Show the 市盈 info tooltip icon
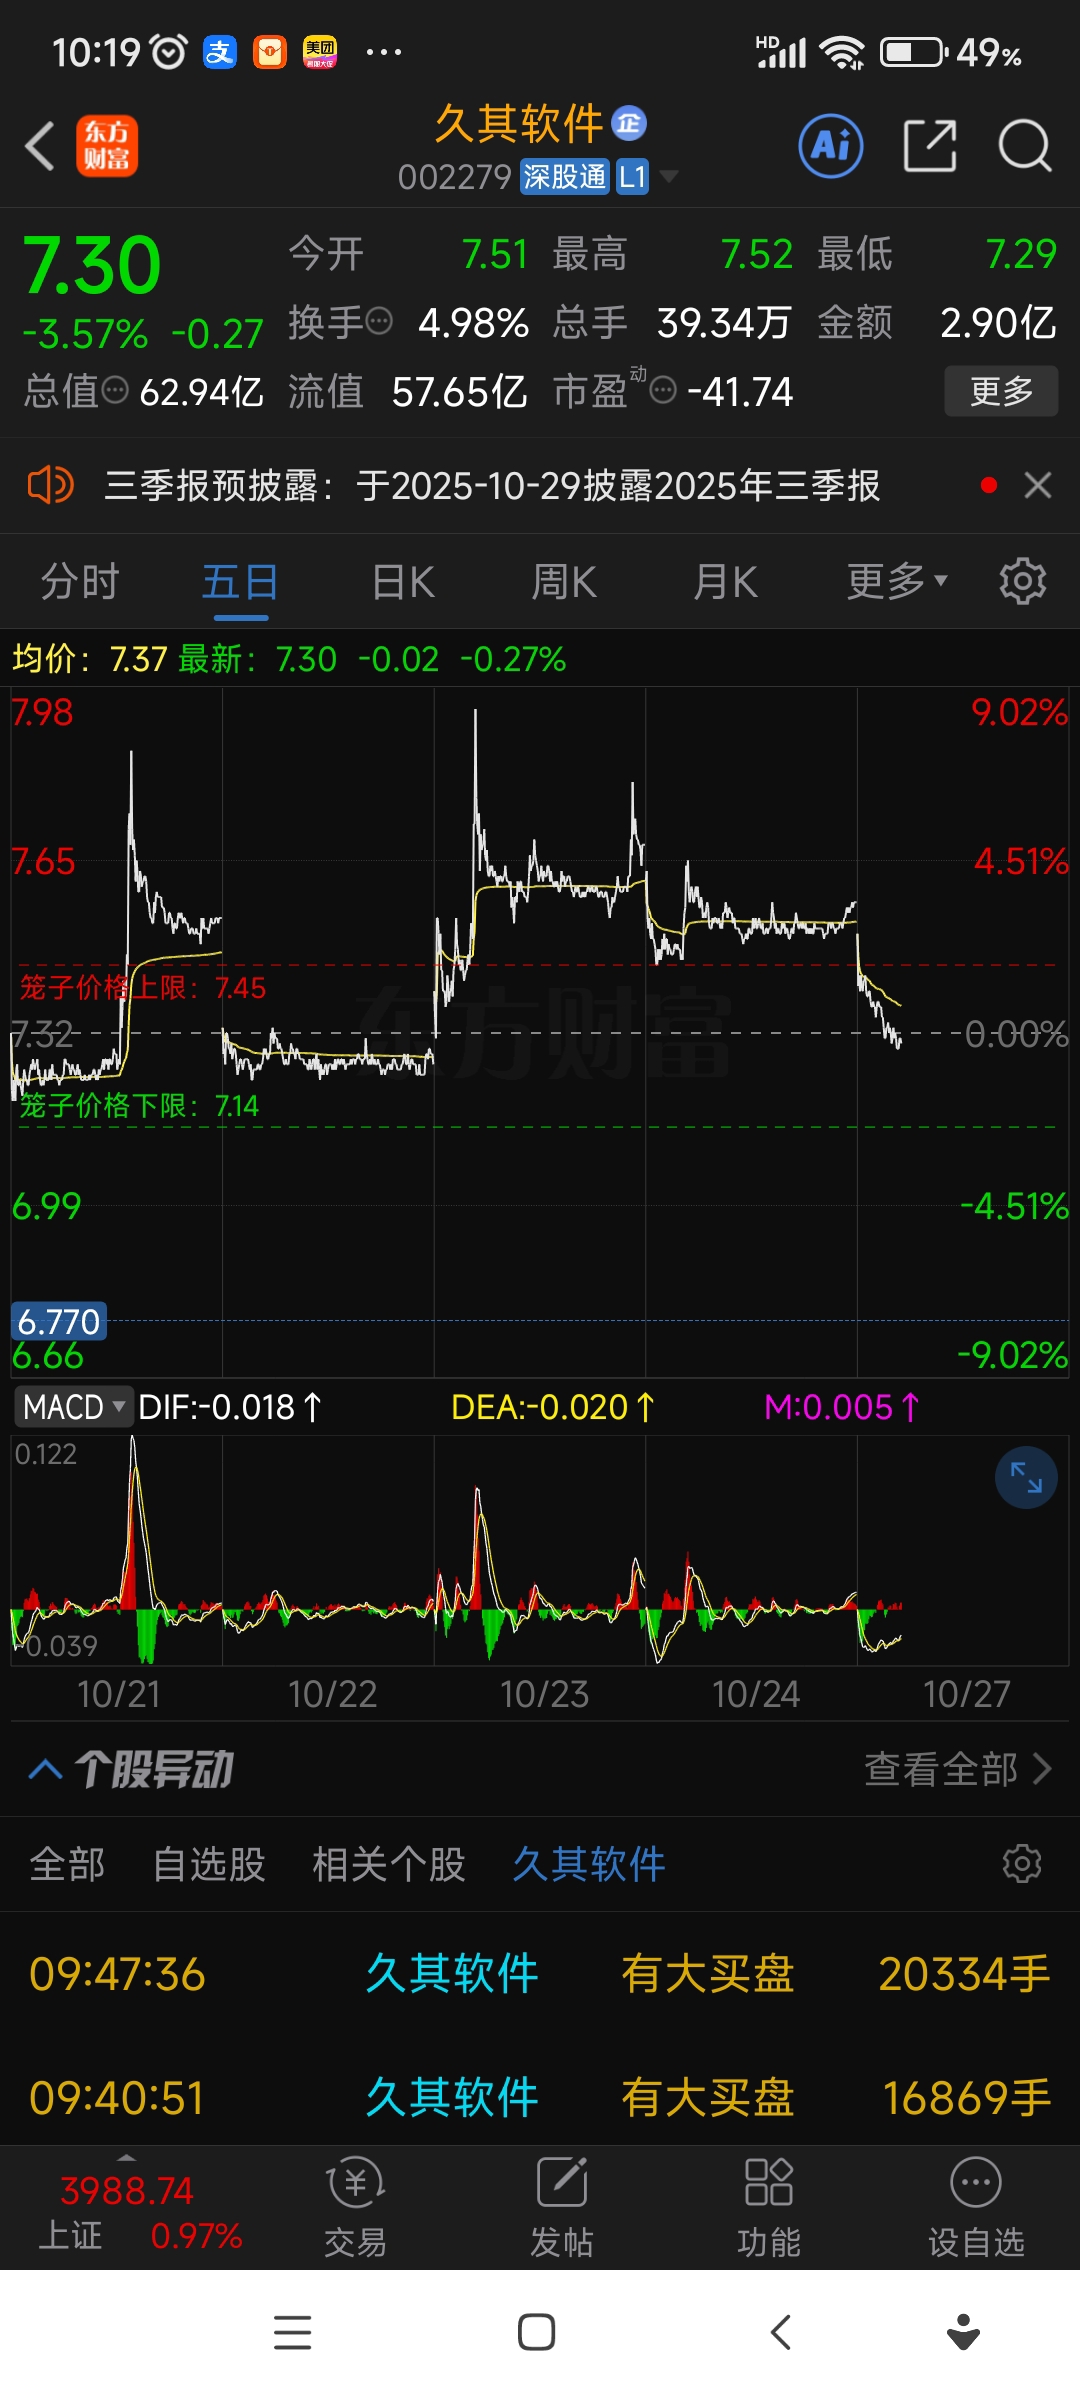This screenshot has height=2400, width=1080. pyautogui.click(x=663, y=390)
